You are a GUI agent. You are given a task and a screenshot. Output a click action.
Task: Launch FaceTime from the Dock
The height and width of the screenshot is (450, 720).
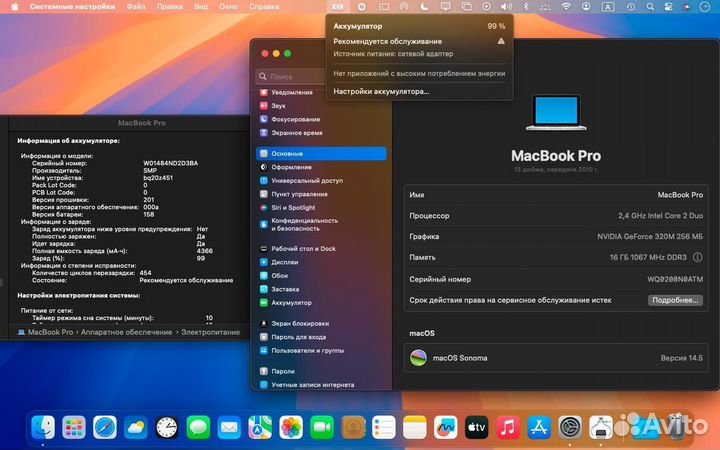pyautogui.click(x=322, y=428)
